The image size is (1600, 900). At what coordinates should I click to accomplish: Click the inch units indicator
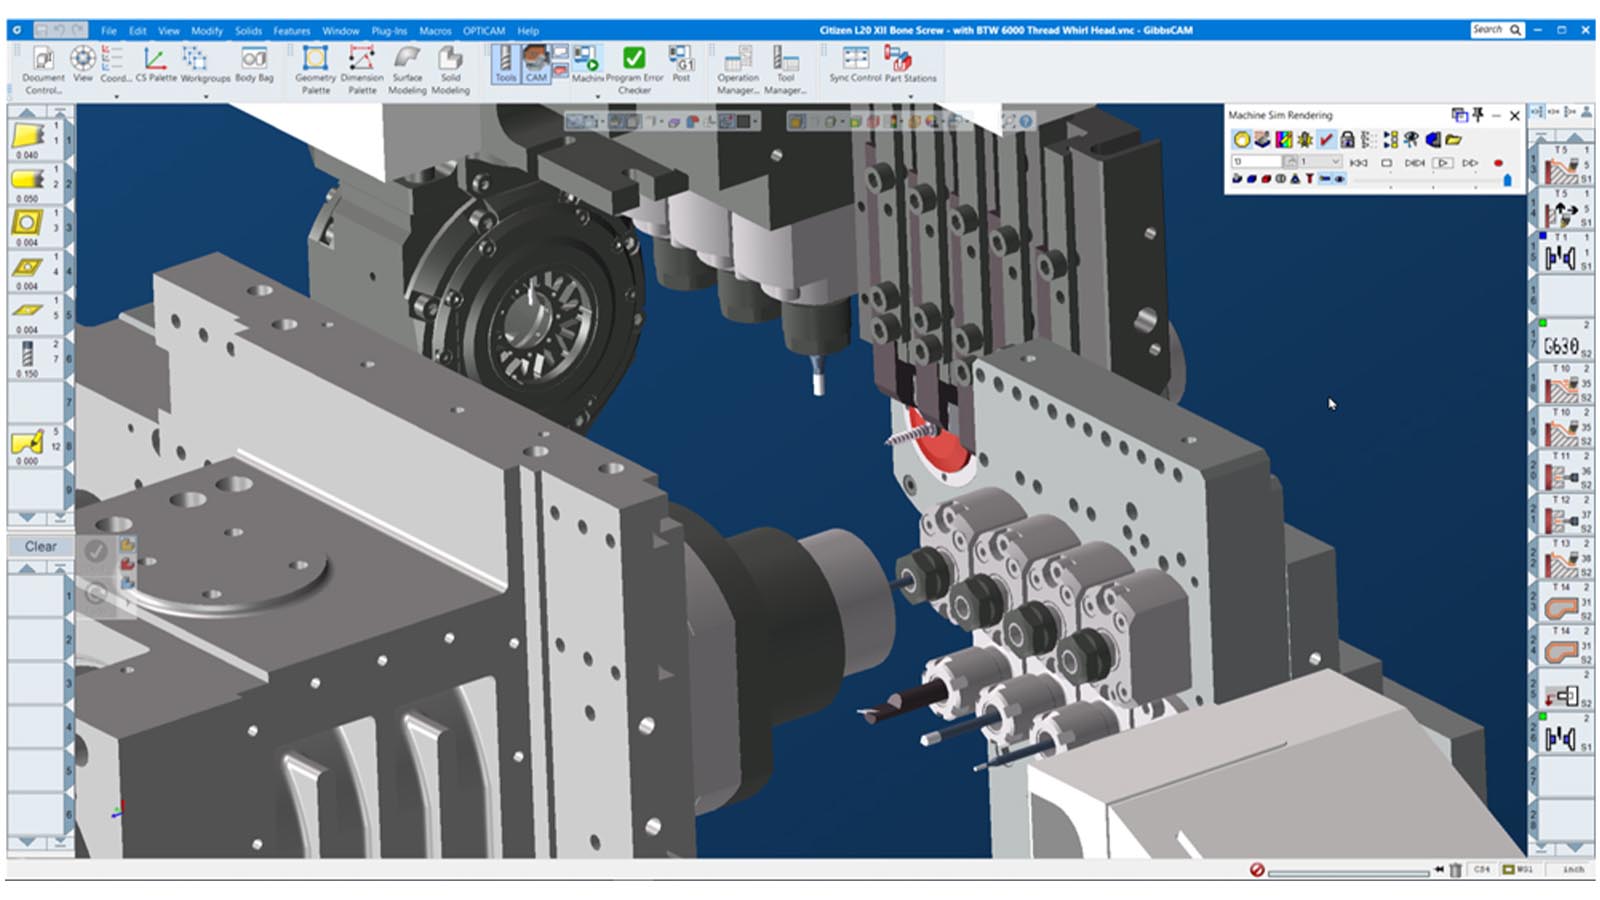1573,870
